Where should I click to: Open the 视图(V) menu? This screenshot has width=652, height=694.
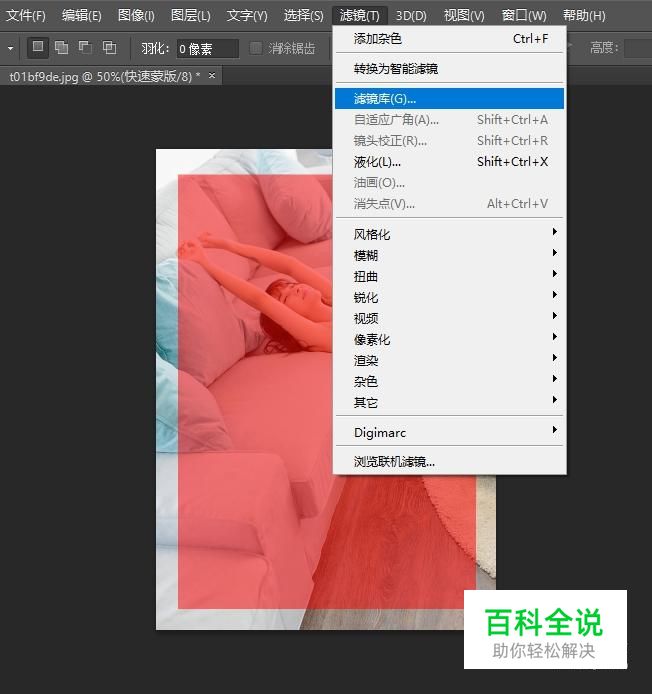464,16
